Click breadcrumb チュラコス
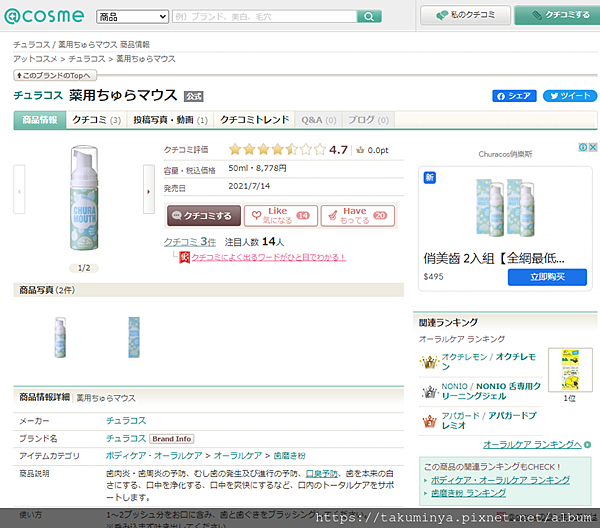This screenshot has height=528, width=600. [x=87, y=59]
